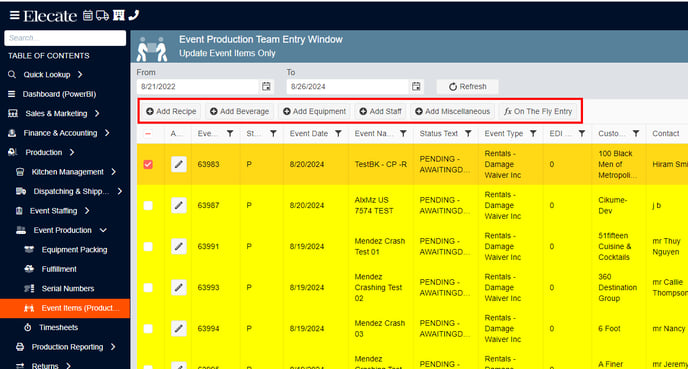Collapse the Event Production chevron
Viewport: 688px width, 369px height.
tap(103, 230)
